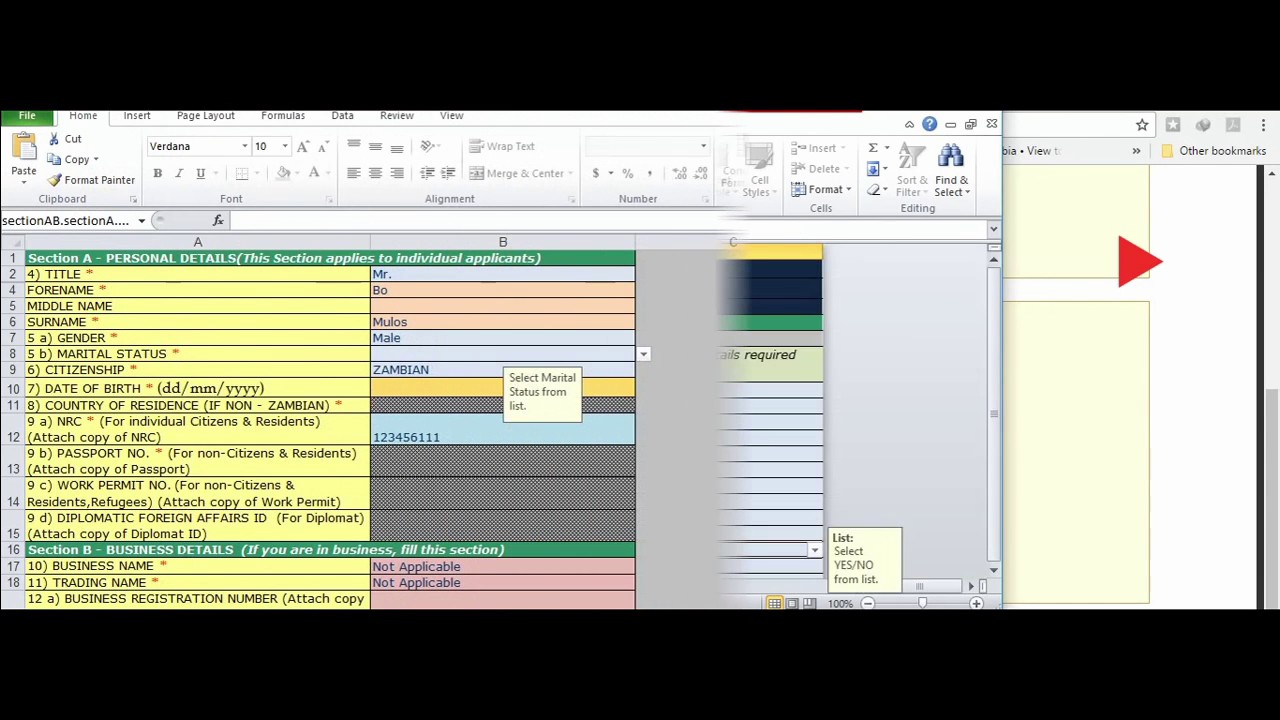Click zoom out minus on status bar
Image resolution: width=1280 pixels, height=720 pixels.
[868, 604]
